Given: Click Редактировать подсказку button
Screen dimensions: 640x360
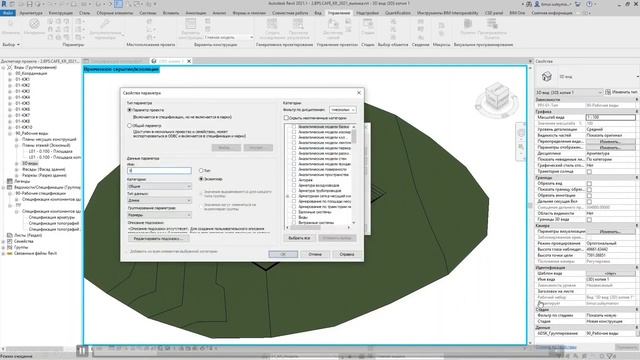Looking at the screenshot, I should pos(158,238).
